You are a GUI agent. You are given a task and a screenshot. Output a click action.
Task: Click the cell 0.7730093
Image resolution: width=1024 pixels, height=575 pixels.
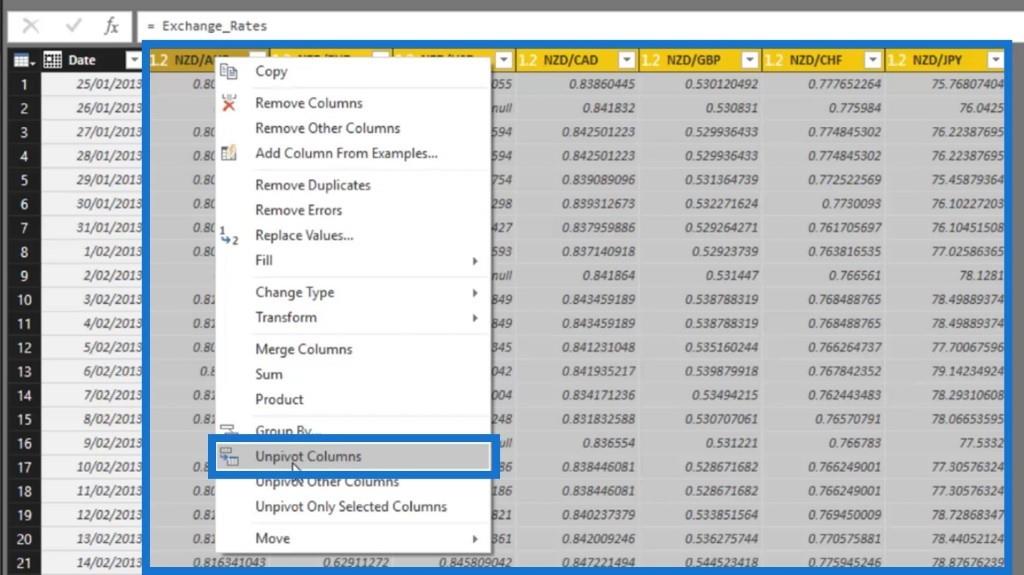[x=823, y=204]
